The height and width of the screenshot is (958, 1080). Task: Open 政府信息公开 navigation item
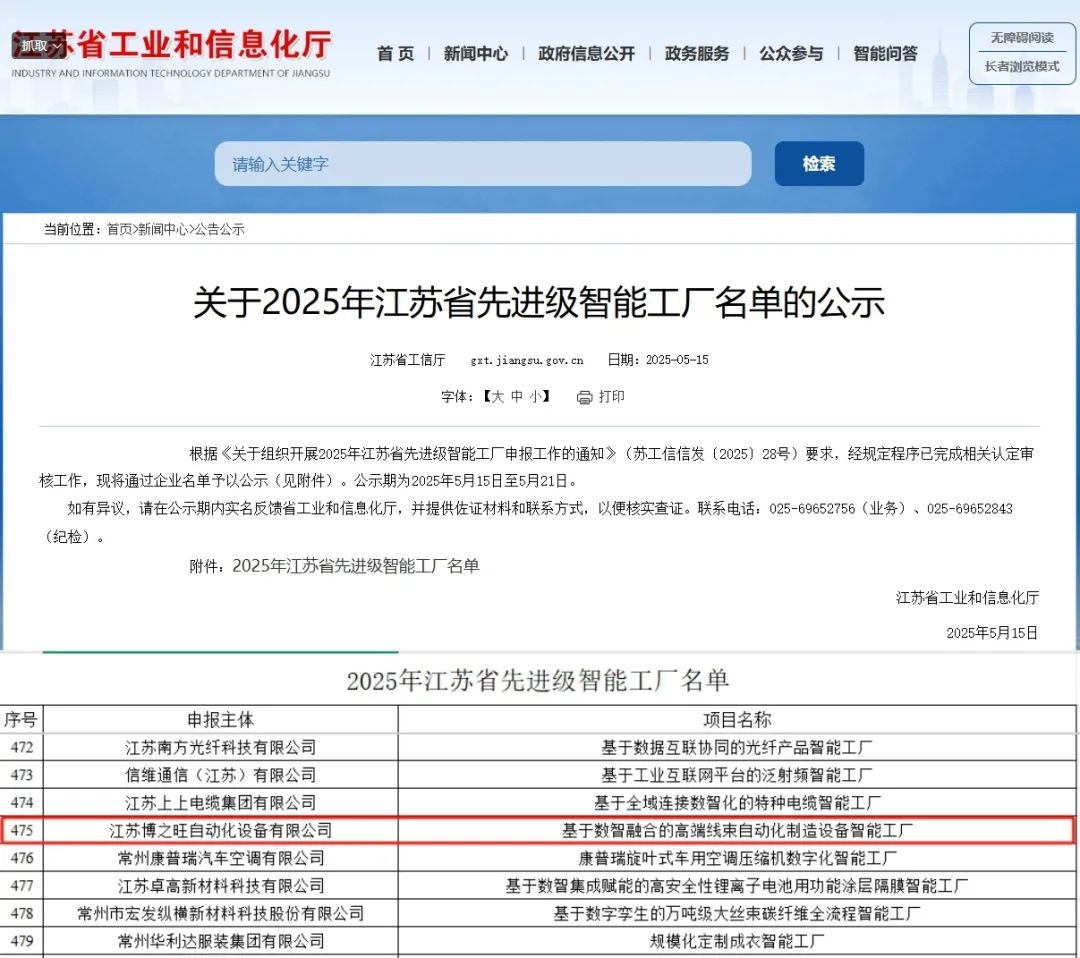pos(586,54)
